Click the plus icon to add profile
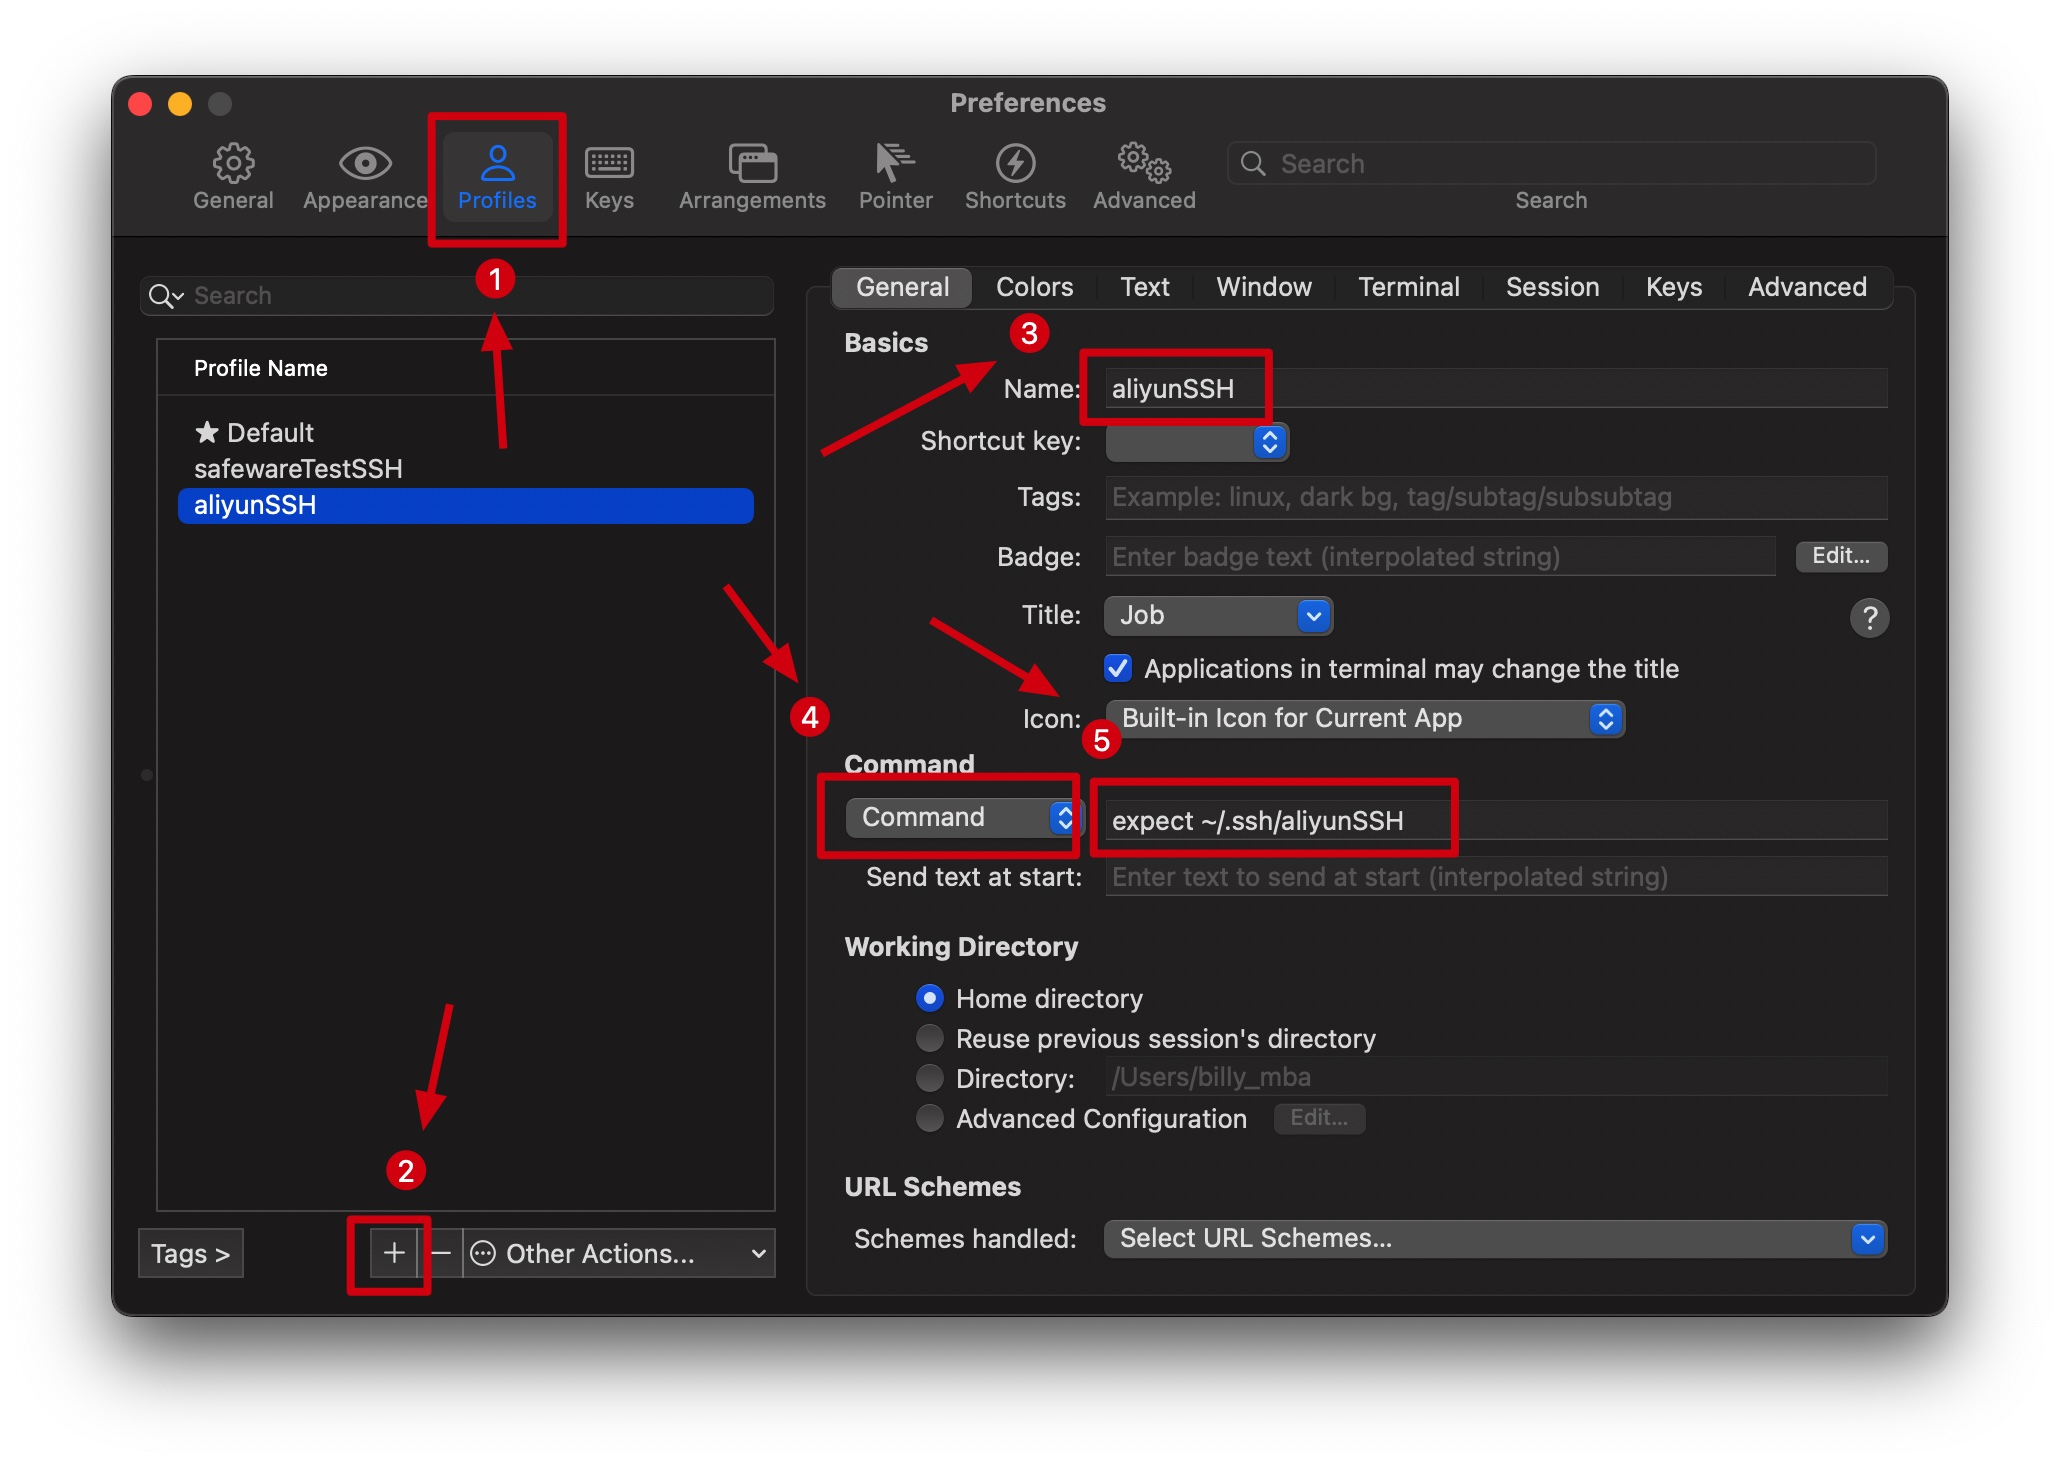The width and height of the screenshot is (2060, 1464). (394, 1253)
